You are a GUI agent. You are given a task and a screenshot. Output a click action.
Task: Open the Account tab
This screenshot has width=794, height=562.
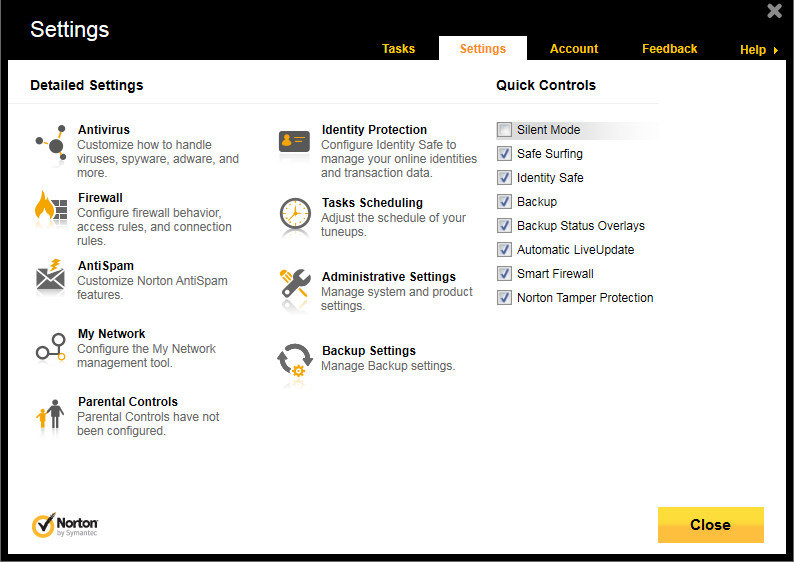574,49
